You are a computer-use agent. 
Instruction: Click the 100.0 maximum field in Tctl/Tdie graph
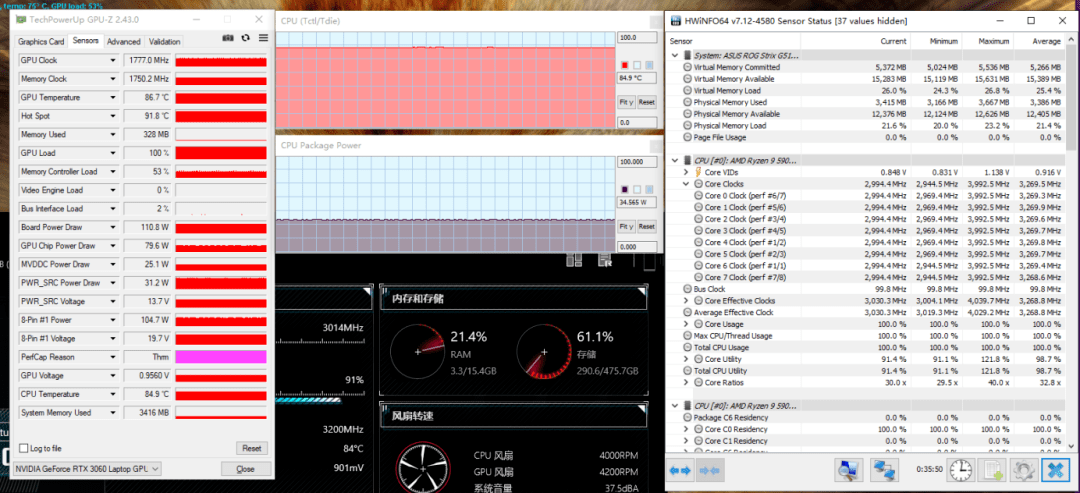click(636, 38)
